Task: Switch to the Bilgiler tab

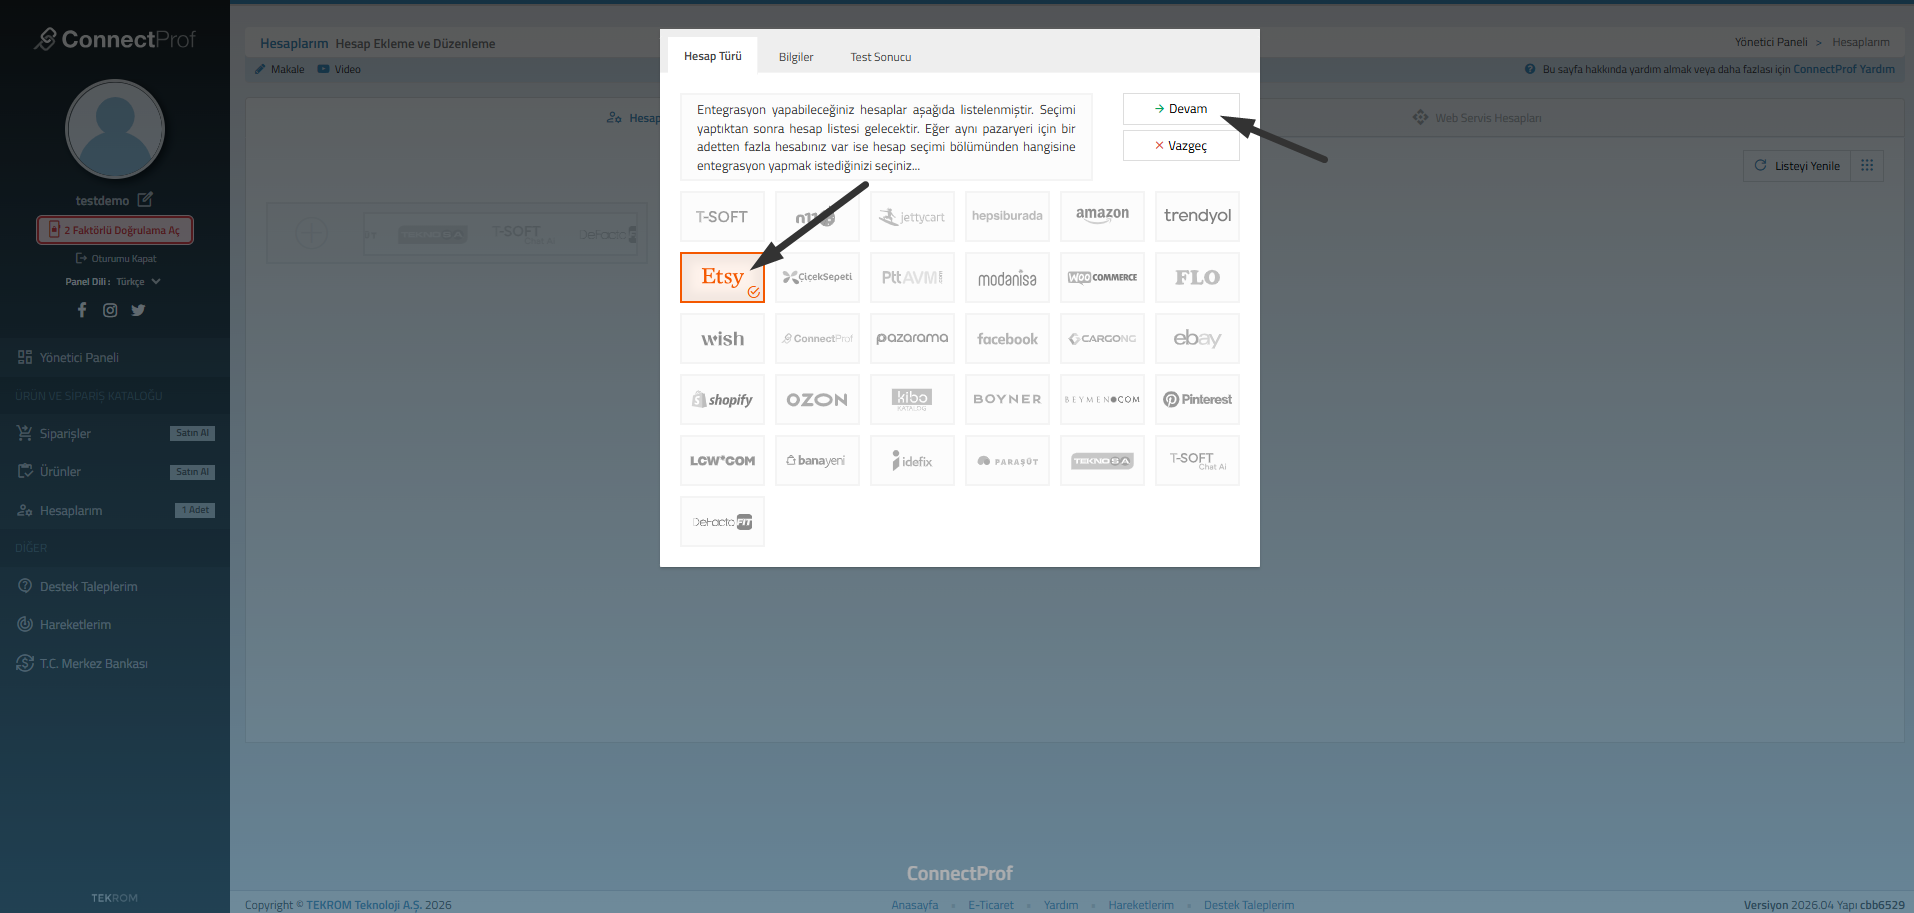Action: click(796, 57)
